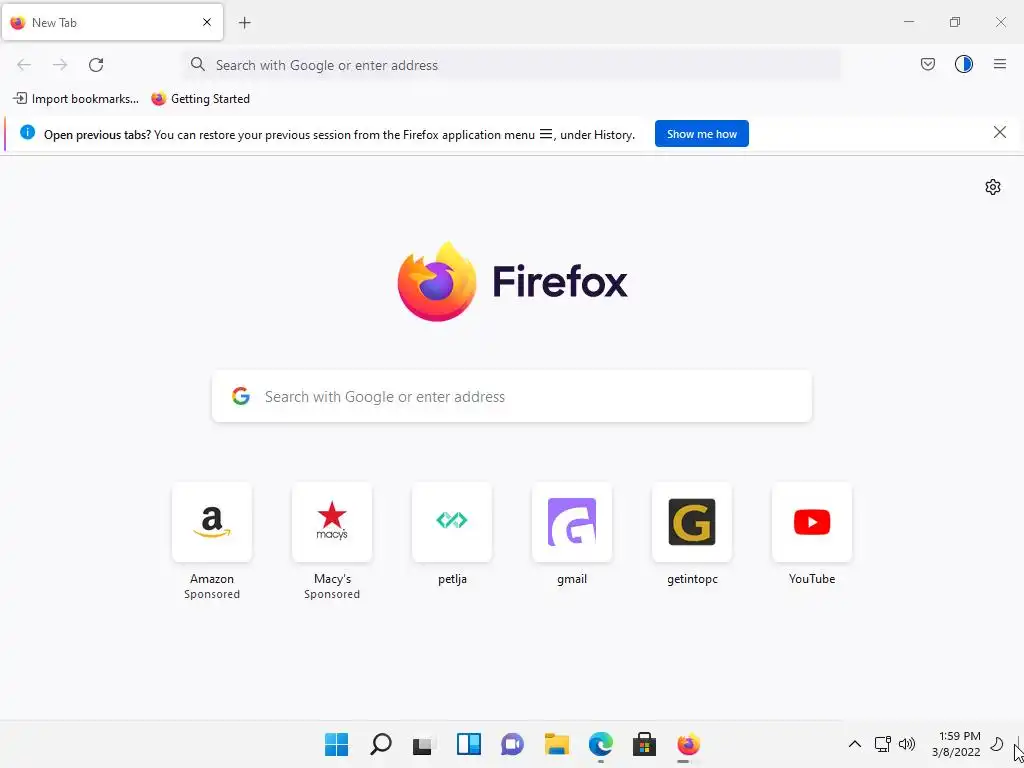1024x768 pixels.
Task: Restore down the Firefox window
Action: (x=955, y=22)
